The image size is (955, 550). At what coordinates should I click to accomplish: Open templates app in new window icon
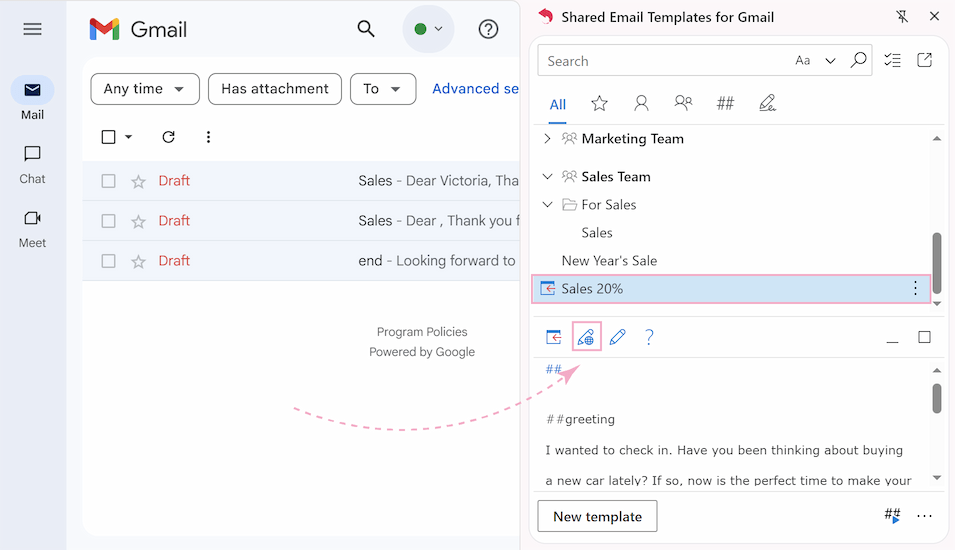coord(925,60)
